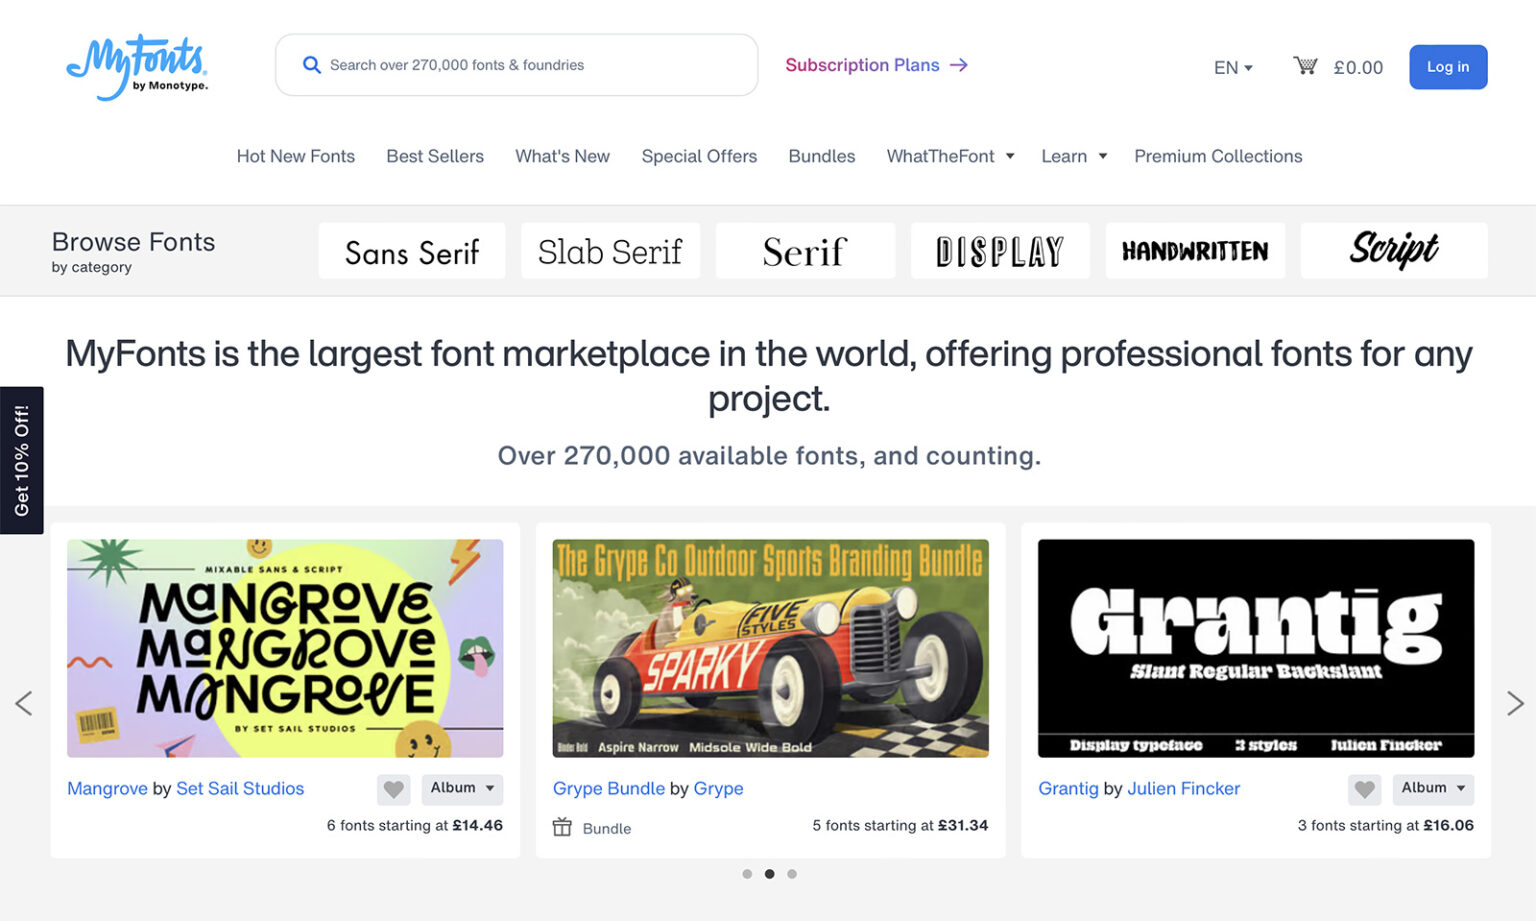Image resolution: width=1536 pixels, height=921 pixels.
Task: Click the left carousel arrow
Action: tap(24, 703)
